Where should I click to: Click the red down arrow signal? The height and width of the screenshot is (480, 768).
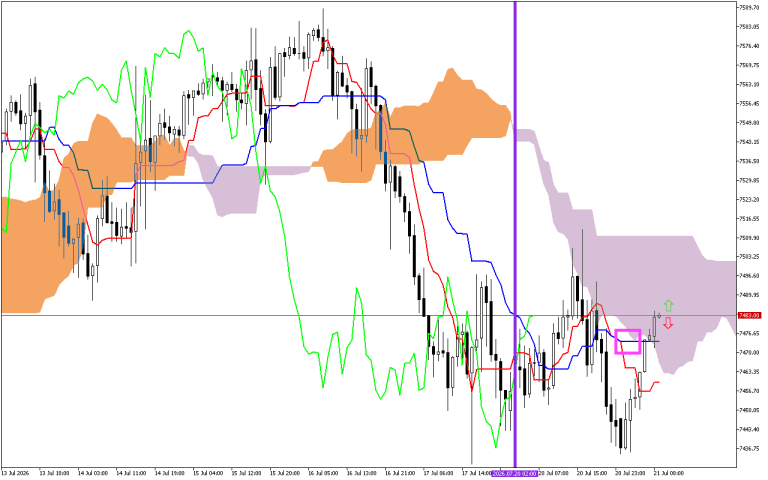point(668,323)
